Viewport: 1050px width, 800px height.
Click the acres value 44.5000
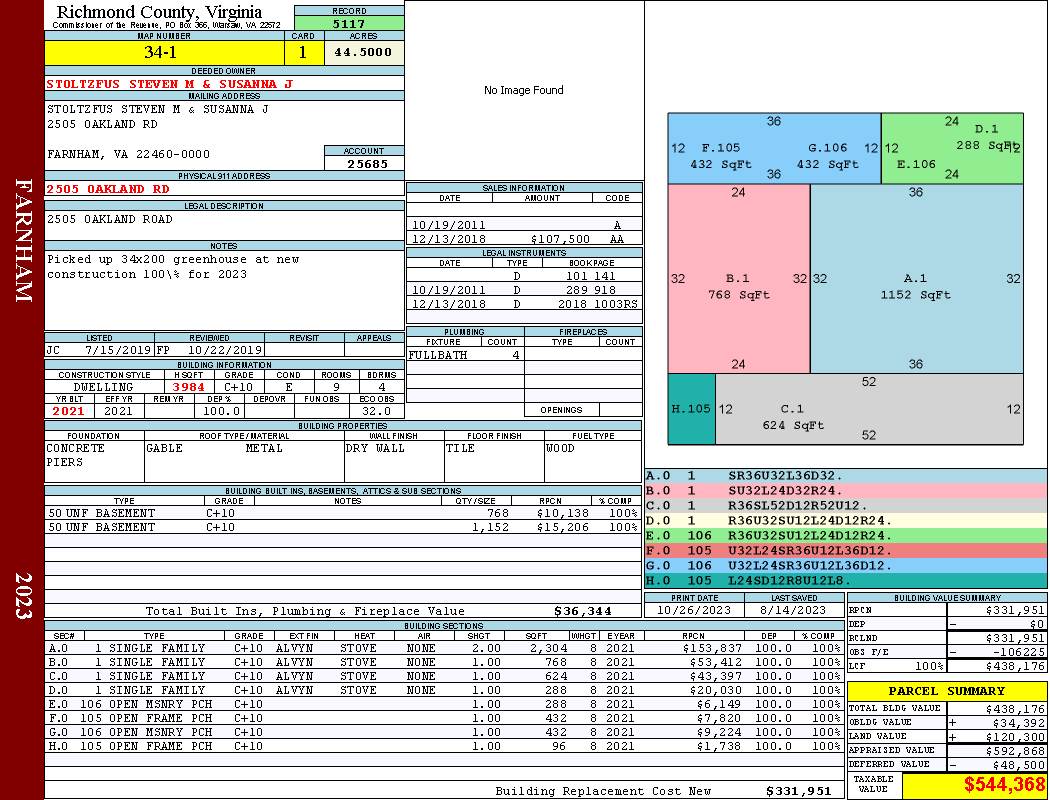click(364, 52)
